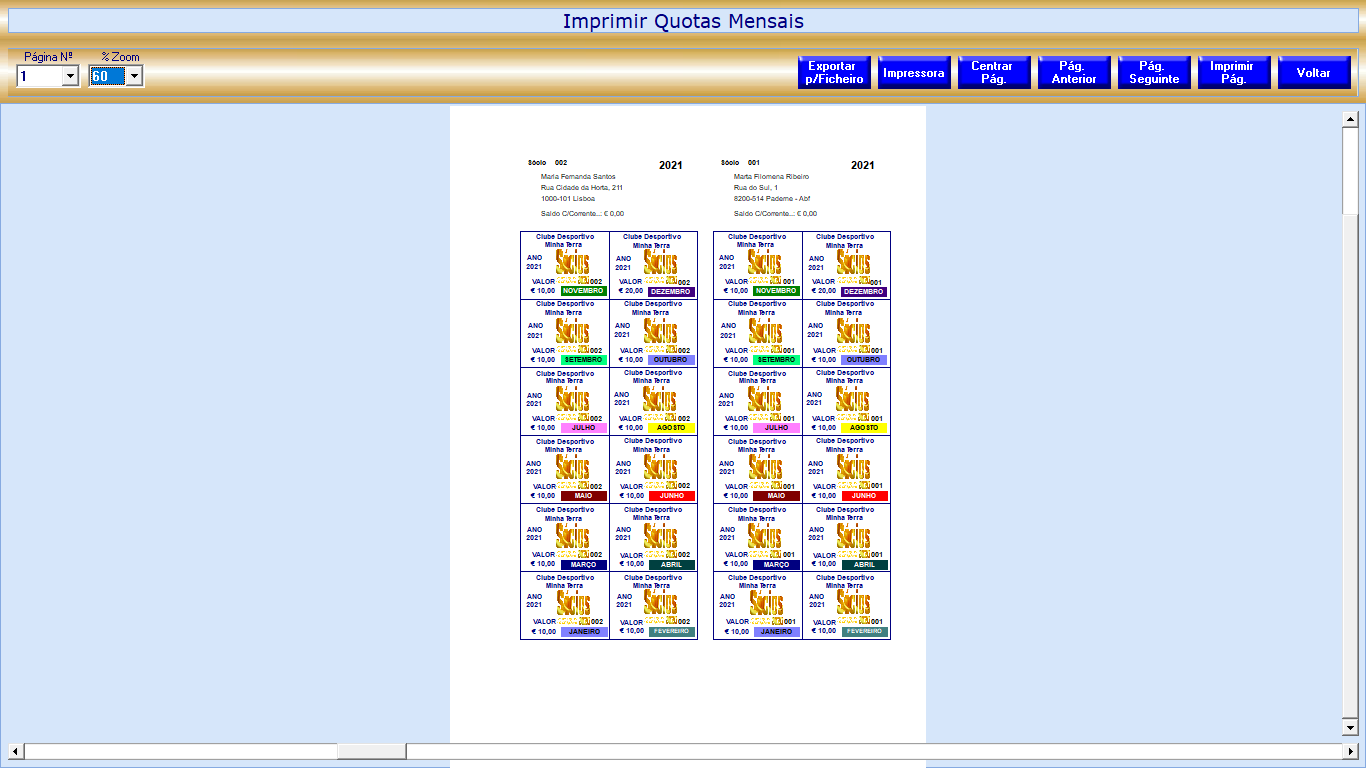1366x768 pixels.
Task: Select the zoom value field showing 60
Action: pos(106,77)
